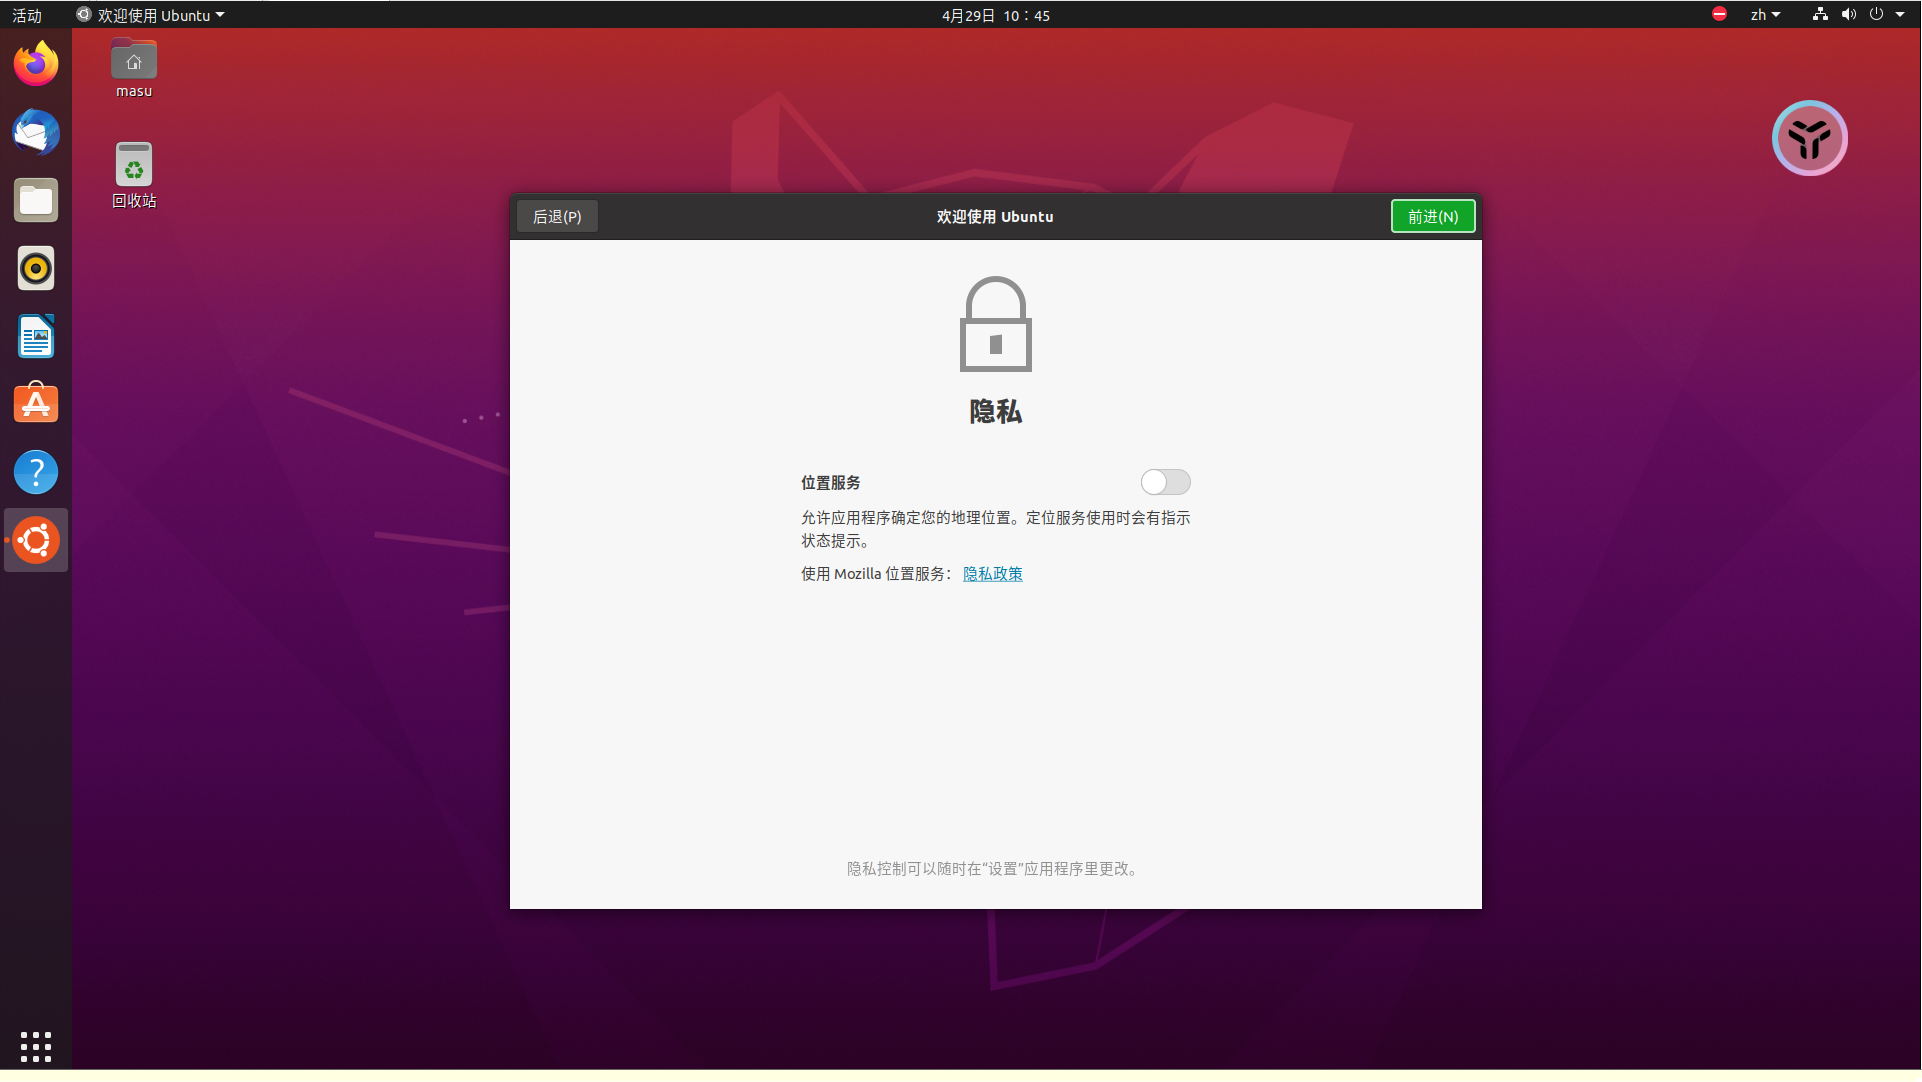Open the 隐私政策 privacy policy link
The width and height of the screenshot is (1922, 1082).
[992, 574]
